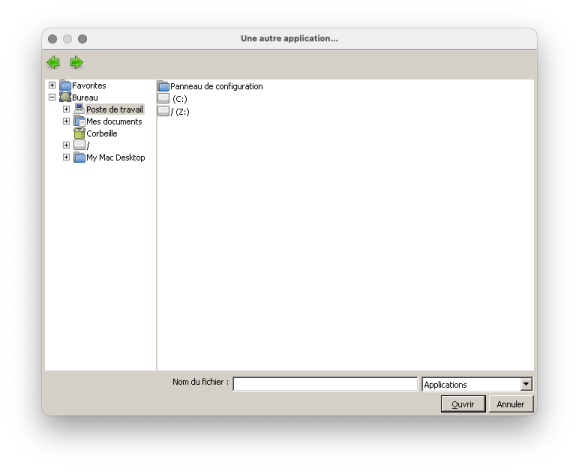Focus the Nom du fichier text field
Screen dimensions: 579x471
[x=325, y=384]
